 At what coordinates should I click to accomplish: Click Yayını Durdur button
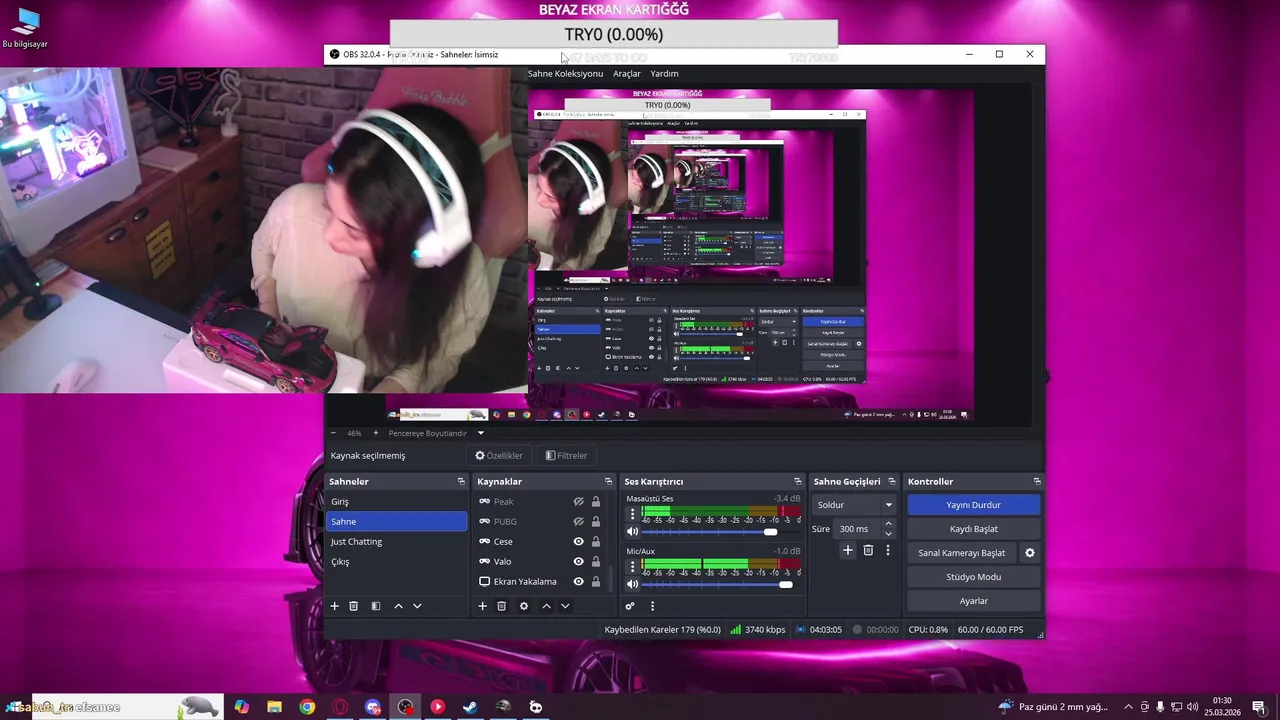[x=973, y=505]
